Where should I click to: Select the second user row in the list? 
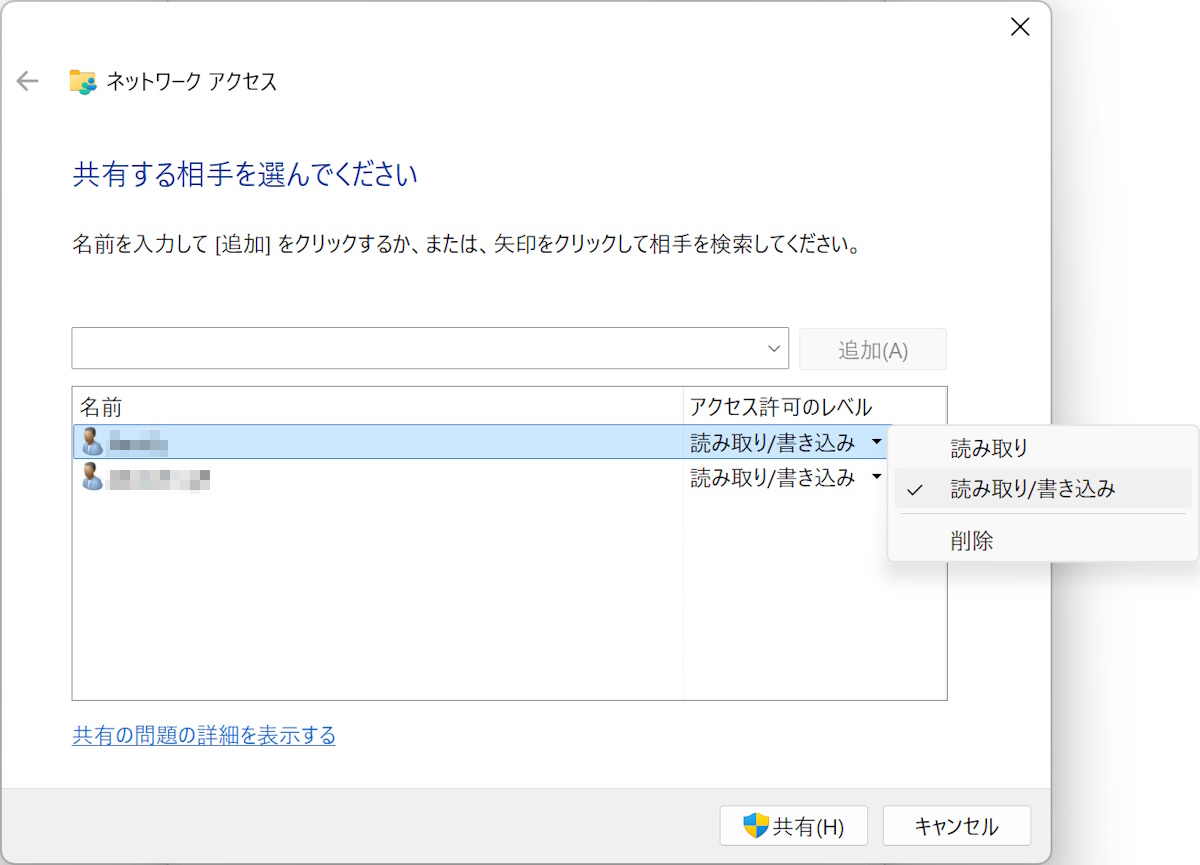[300, 477]
